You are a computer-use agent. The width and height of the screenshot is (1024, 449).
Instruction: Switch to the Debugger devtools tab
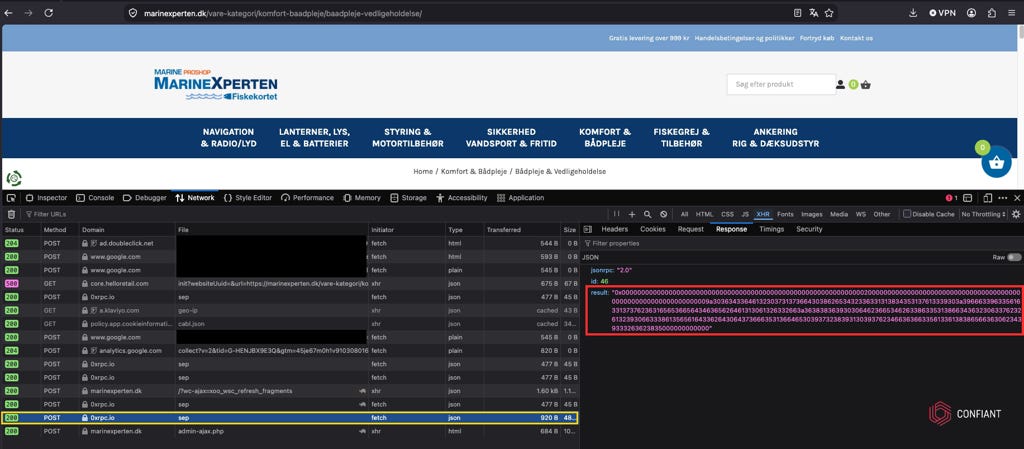click(144, 198)
